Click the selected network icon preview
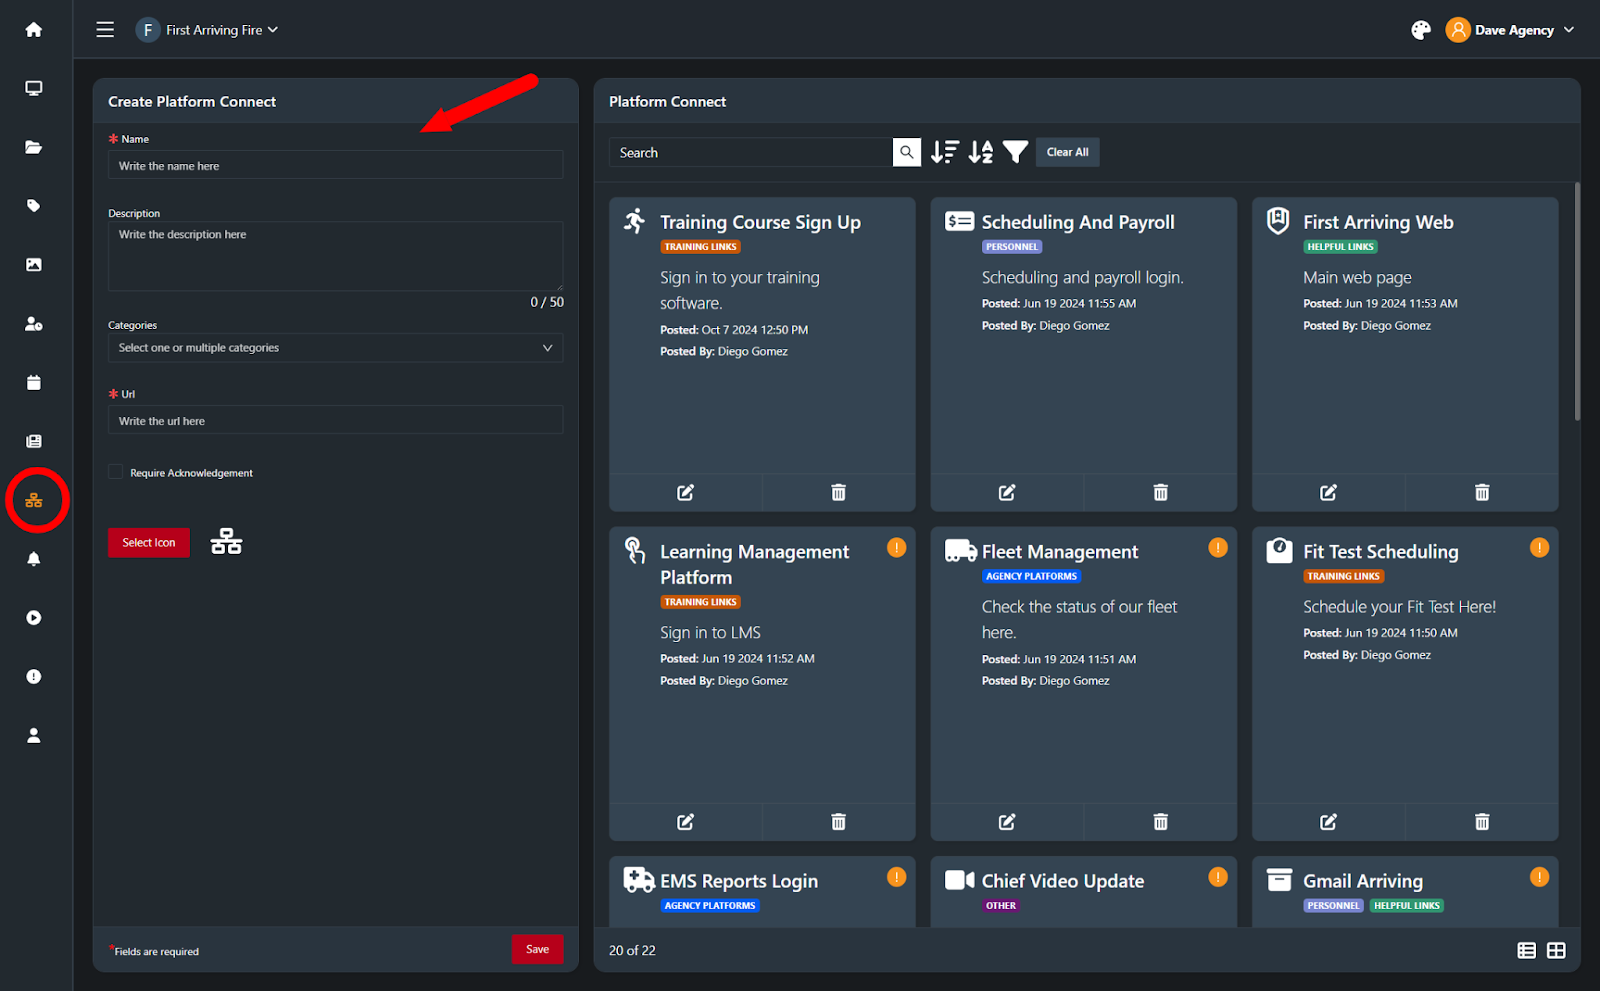Image resolution: width=1600 pixels, height=991 pixels. 226,542
